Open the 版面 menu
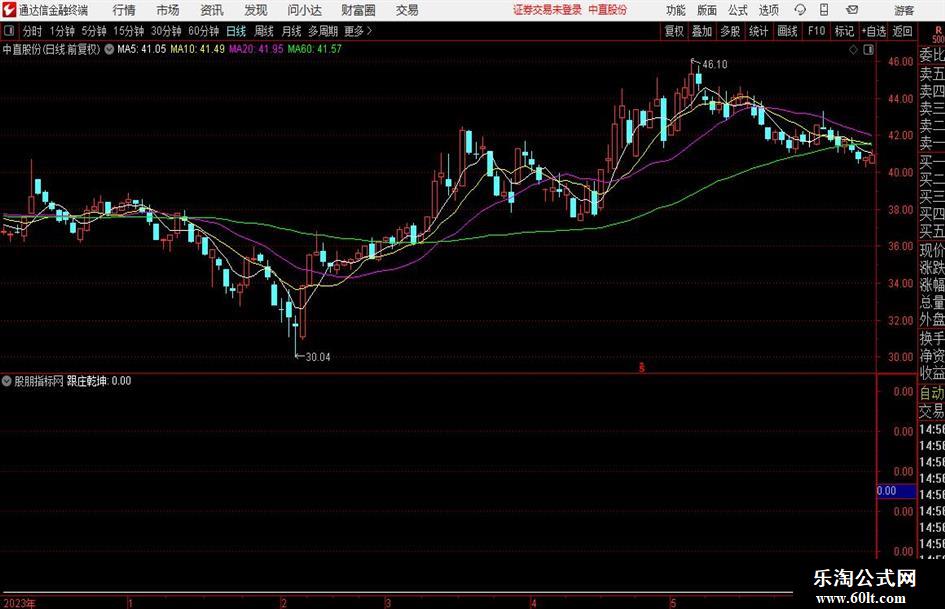Image resolution: width=945 pixels, height=609 pixels. 707,10
